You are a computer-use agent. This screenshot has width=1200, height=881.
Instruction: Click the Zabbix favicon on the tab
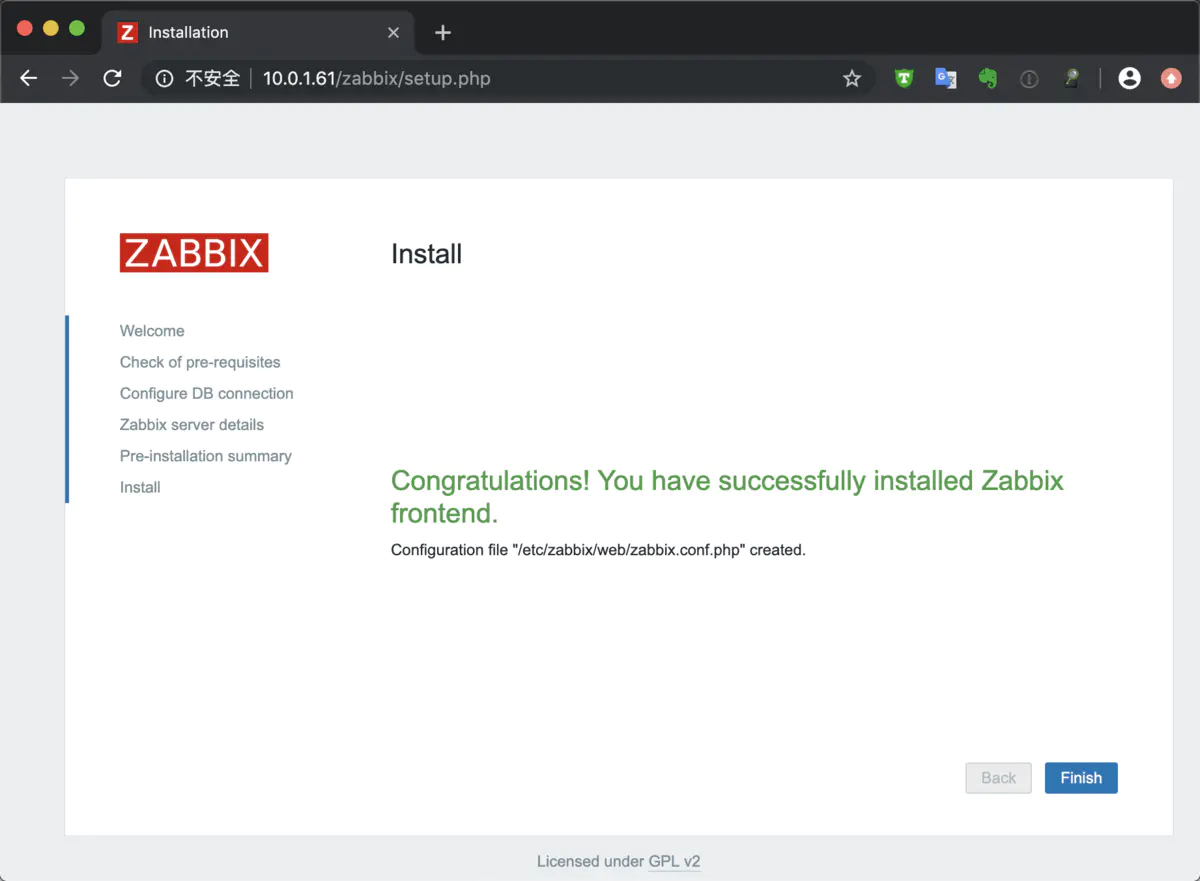tap(127, 32)
